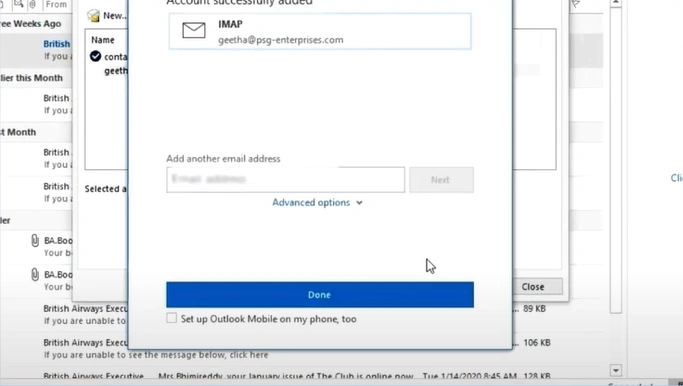Close the Account Settings dialog behind
Image resolution: width=683 pixels, height=386 pixels.
pyautogui.click(x=537, y=287)
